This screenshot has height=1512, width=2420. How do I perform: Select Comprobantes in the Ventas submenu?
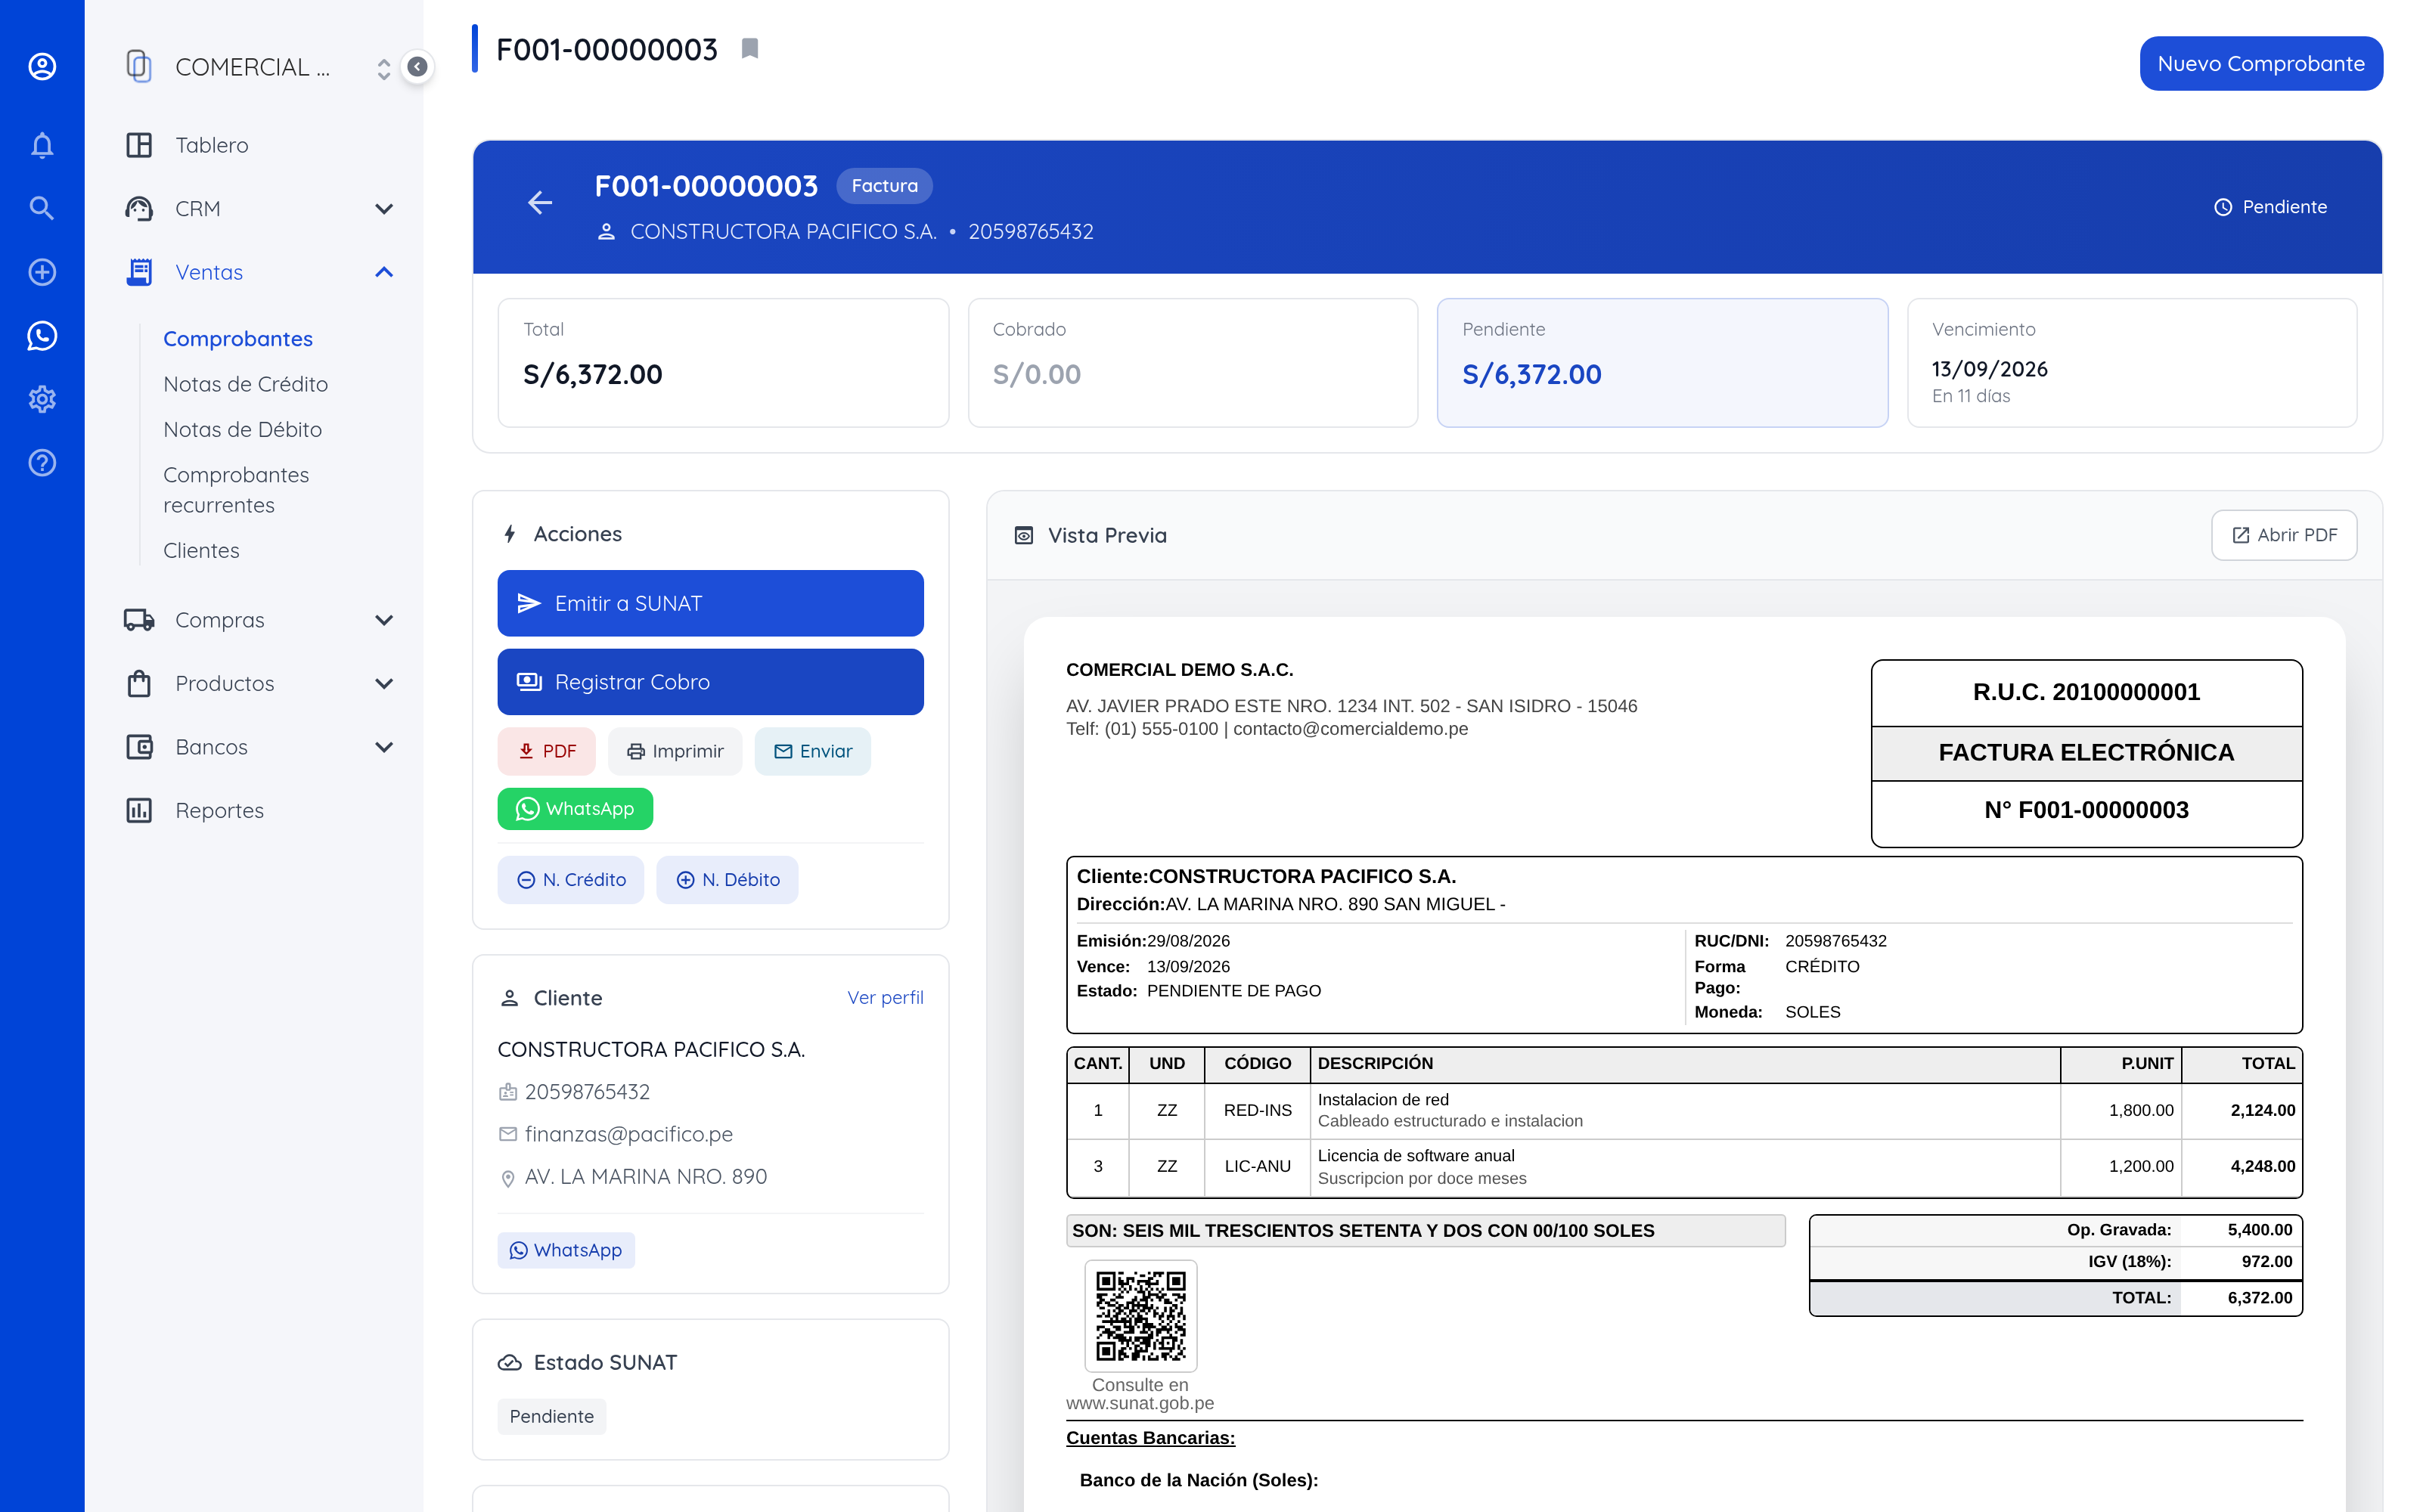[x=238, y=339]
